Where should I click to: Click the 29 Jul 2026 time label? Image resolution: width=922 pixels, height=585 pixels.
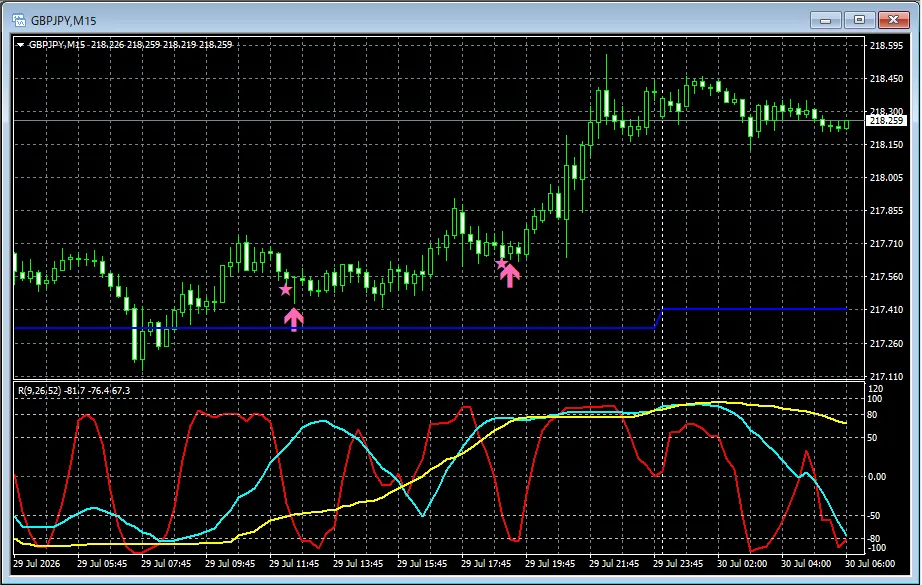tap(36, 563)
